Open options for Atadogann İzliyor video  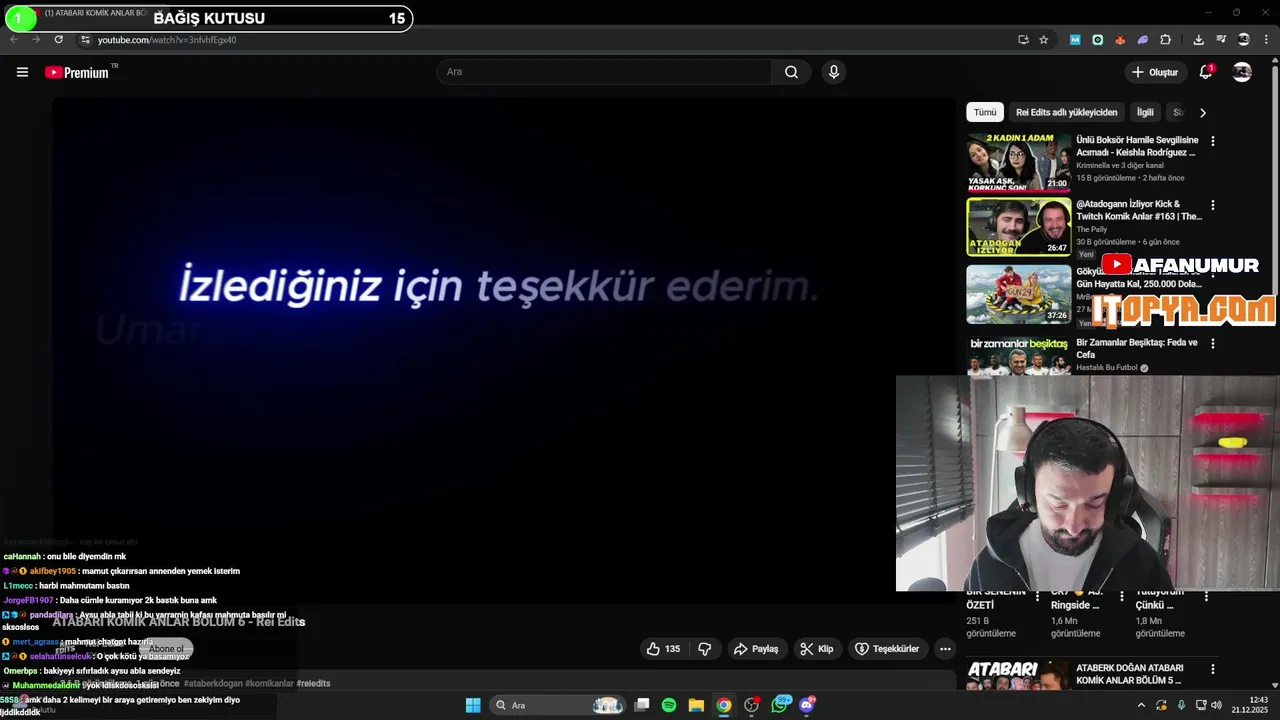point(1213,205)
